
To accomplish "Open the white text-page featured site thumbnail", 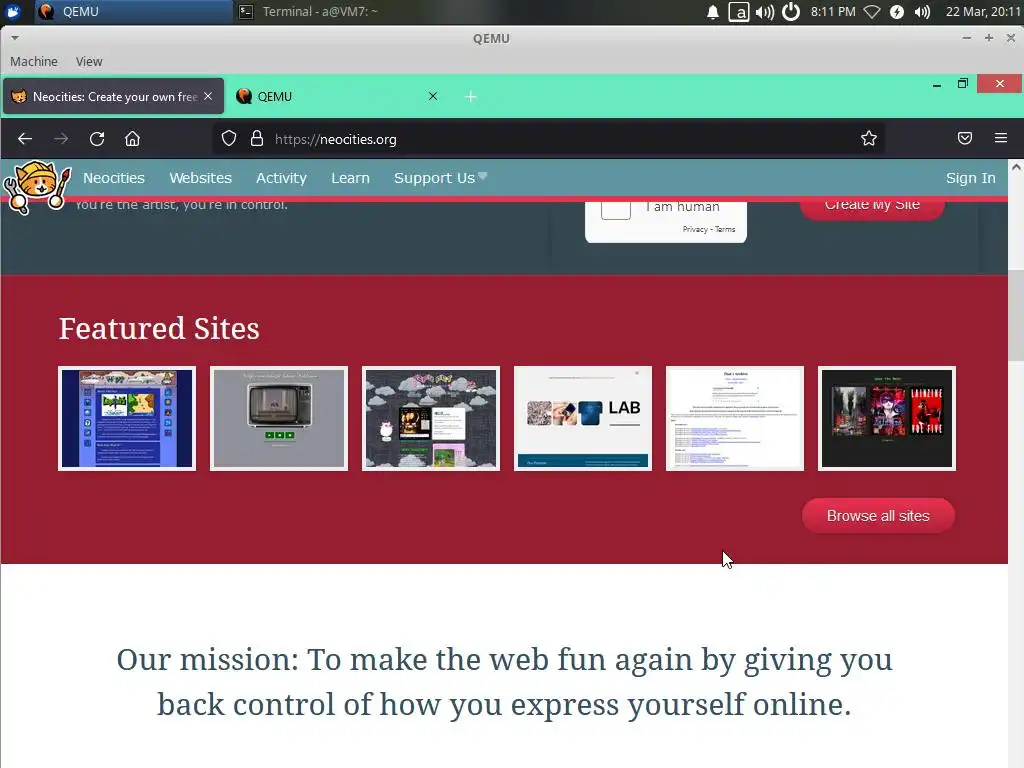I will click(735, 418).
